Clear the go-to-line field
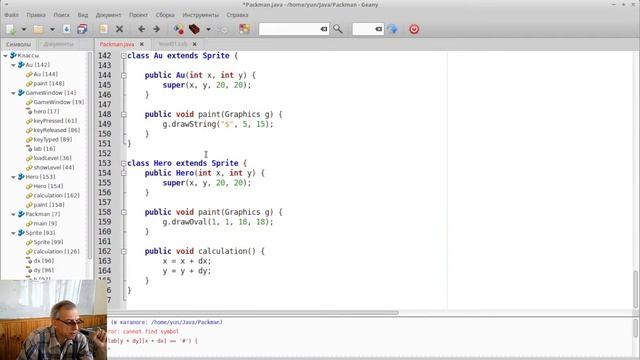Screen dimensions: 640x360 379,29
